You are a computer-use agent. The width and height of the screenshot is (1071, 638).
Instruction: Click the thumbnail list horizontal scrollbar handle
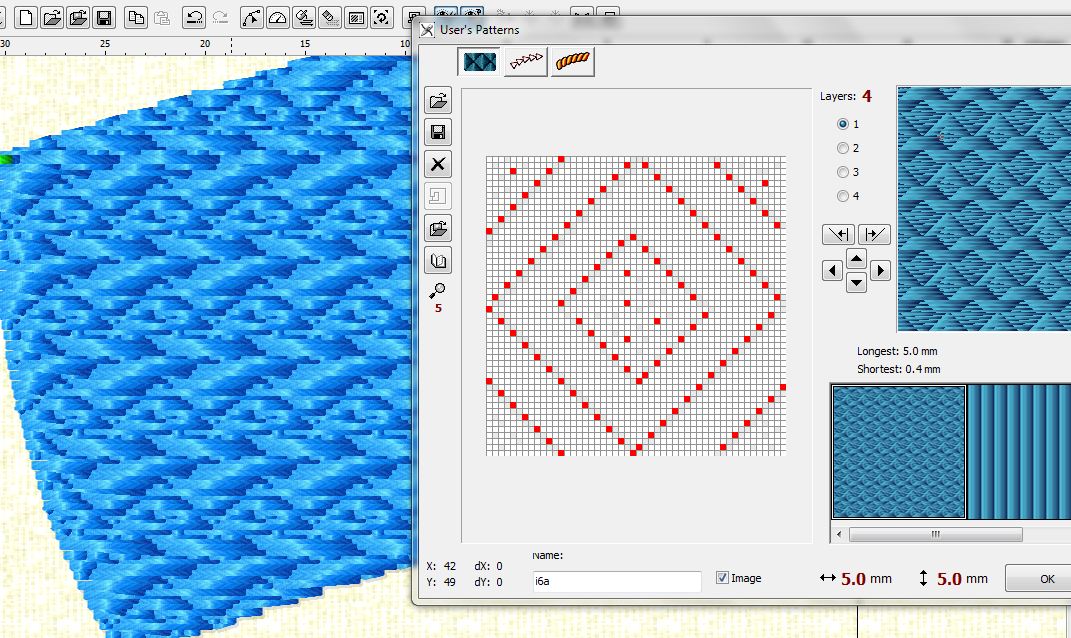click(935, 534)
